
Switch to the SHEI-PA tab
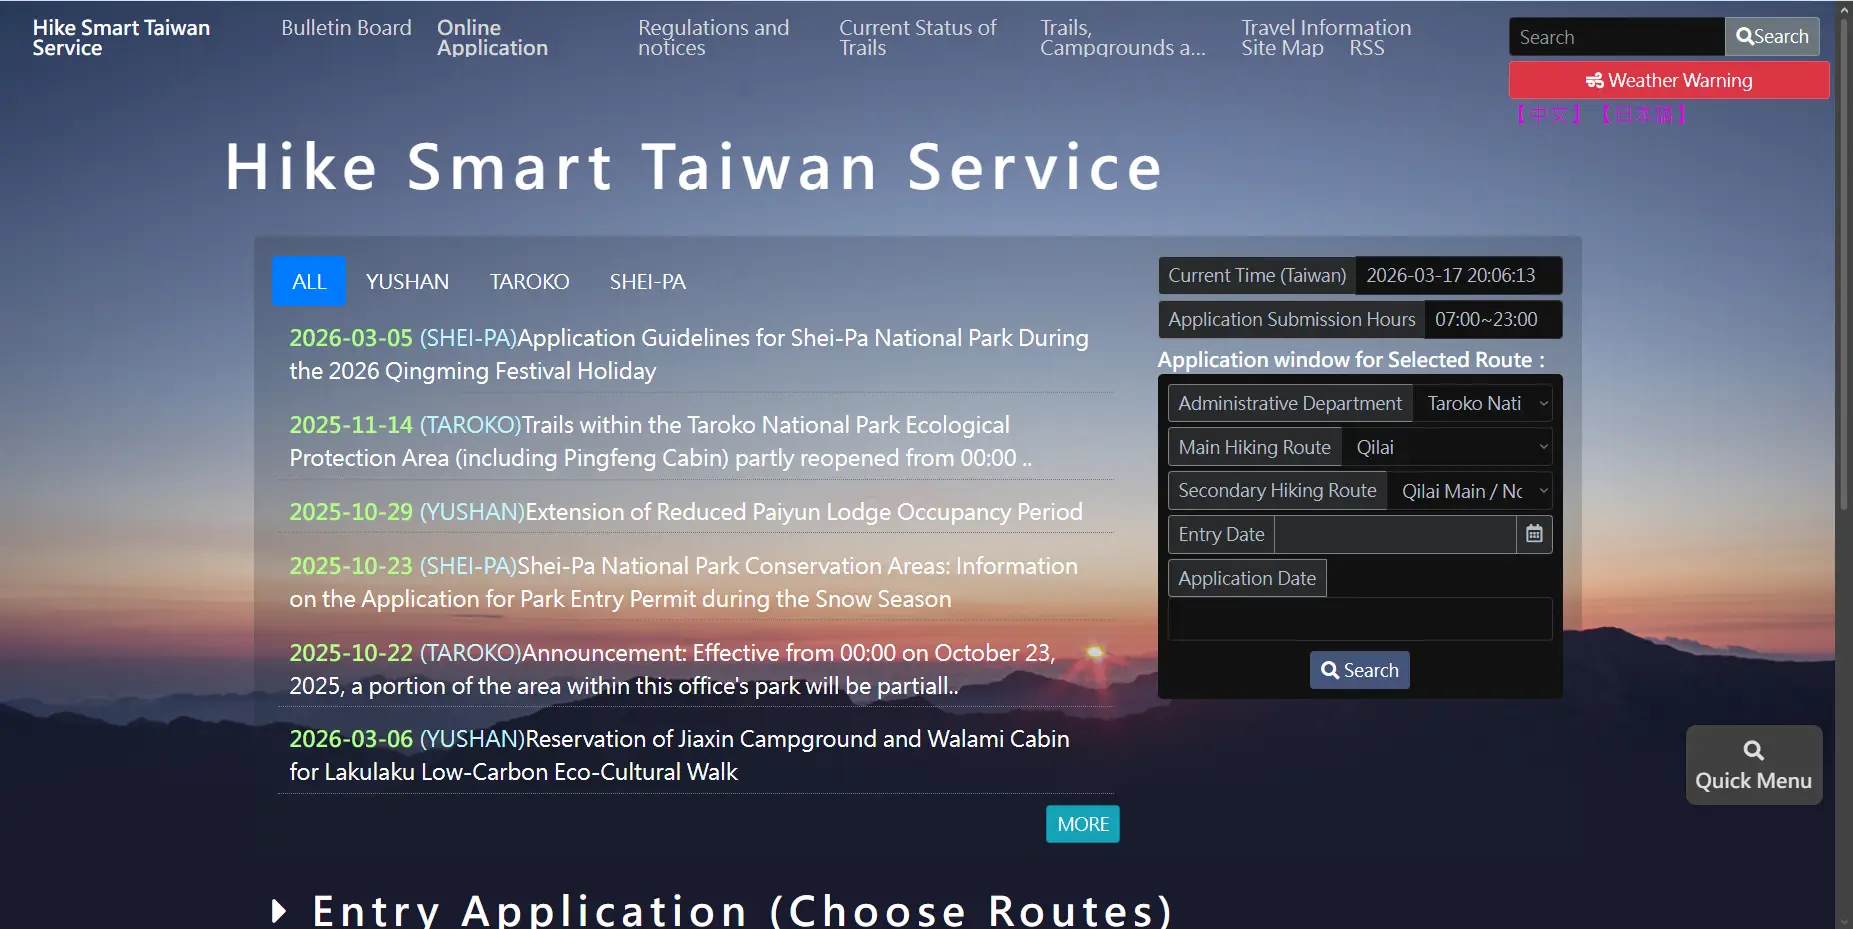point(648,281)
